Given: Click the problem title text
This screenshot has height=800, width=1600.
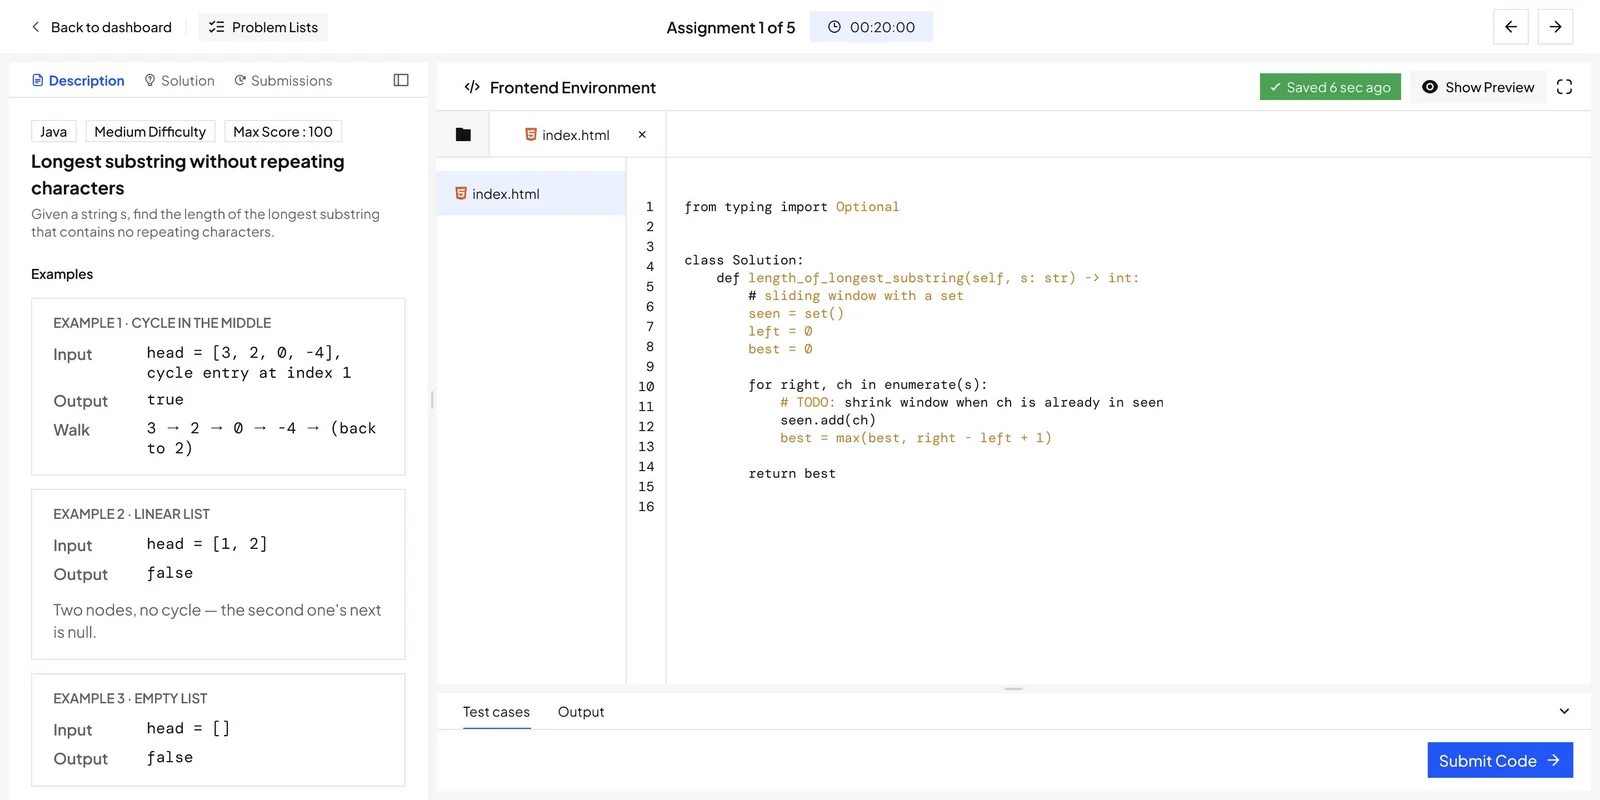Looking at the screenshot, I should [188, 174].
